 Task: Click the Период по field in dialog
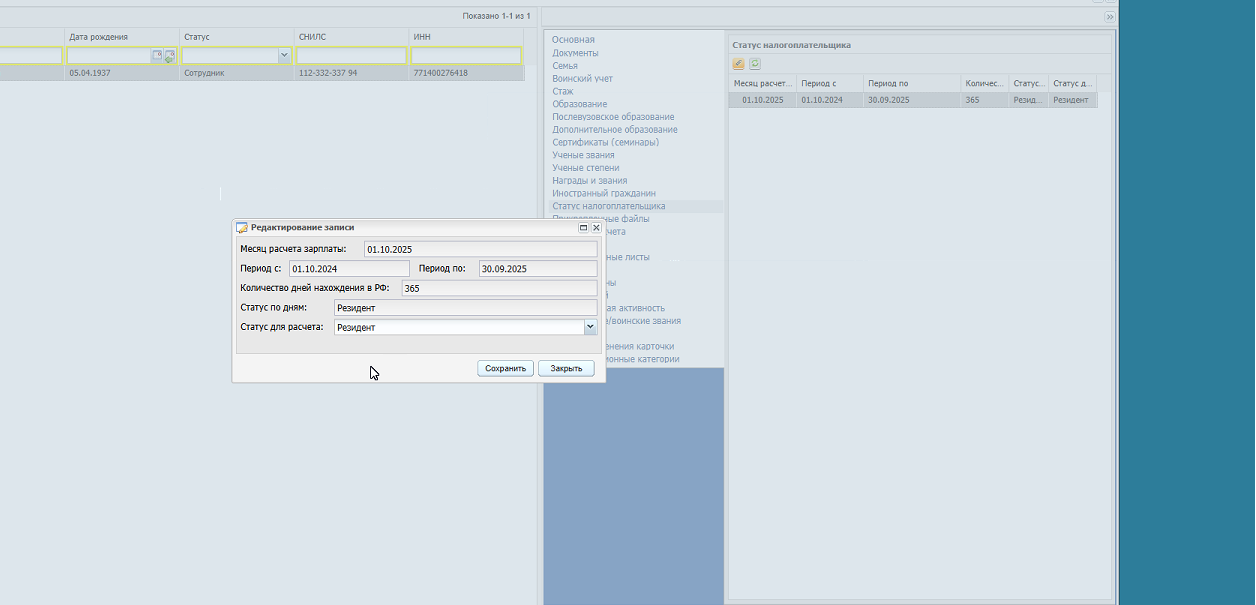pos(537,269)
